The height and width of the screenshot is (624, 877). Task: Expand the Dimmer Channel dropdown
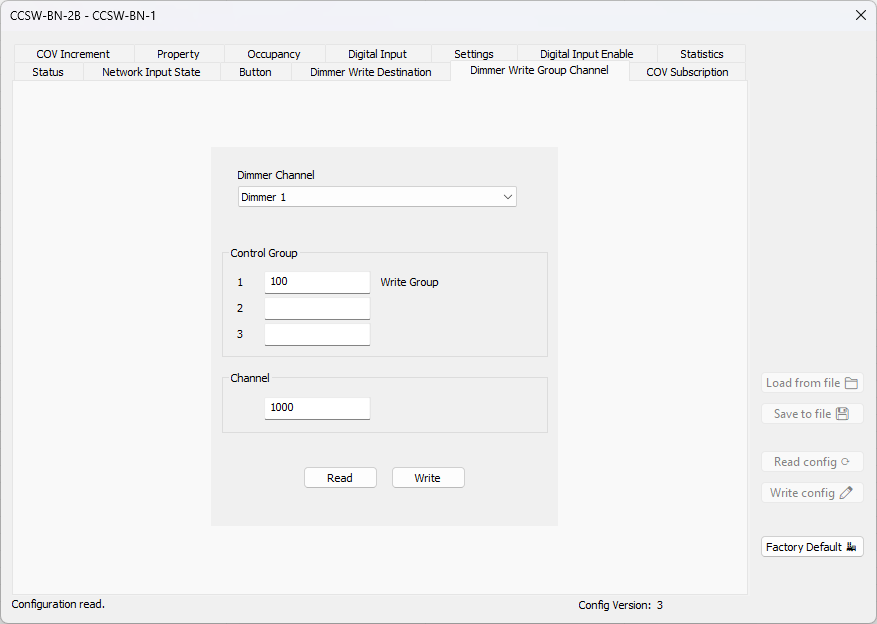tap(377, 197)
